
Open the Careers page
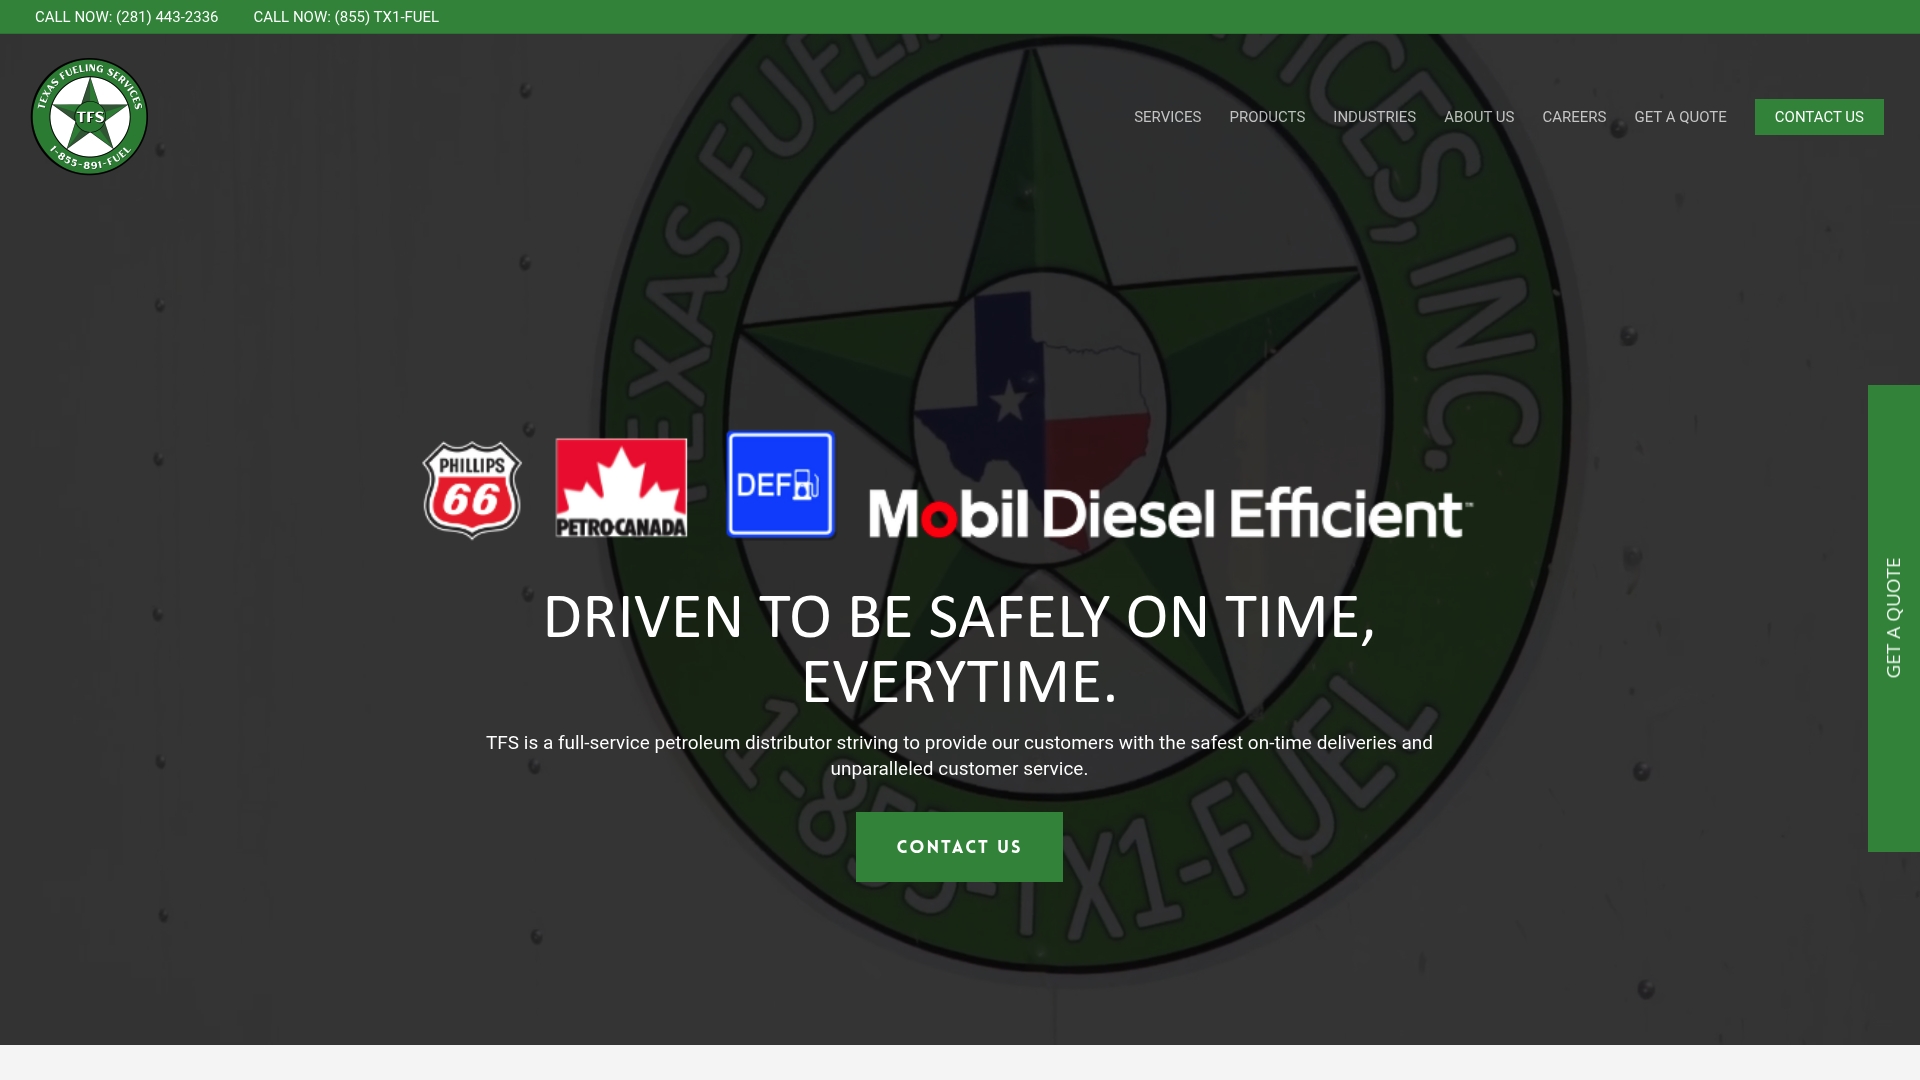tap(1574, 117)
